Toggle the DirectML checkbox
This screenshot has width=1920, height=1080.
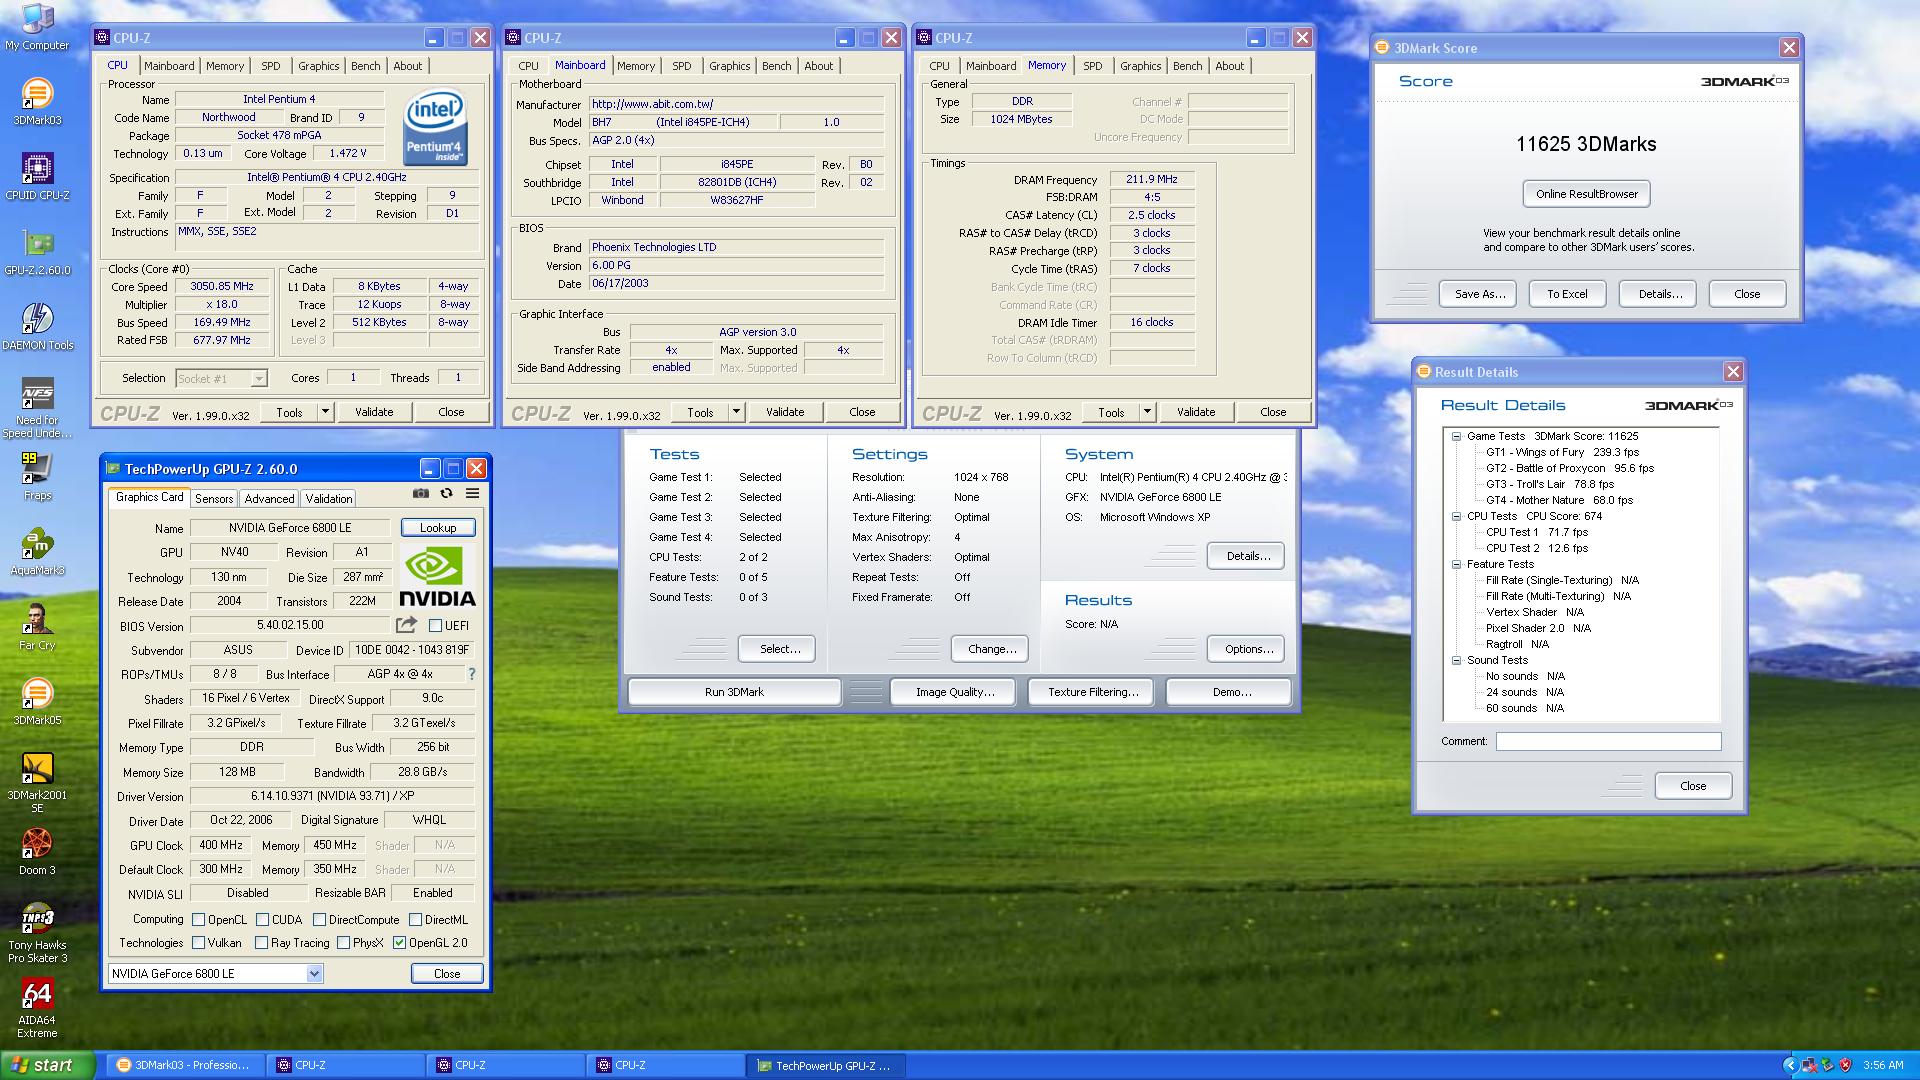(415, 920)
